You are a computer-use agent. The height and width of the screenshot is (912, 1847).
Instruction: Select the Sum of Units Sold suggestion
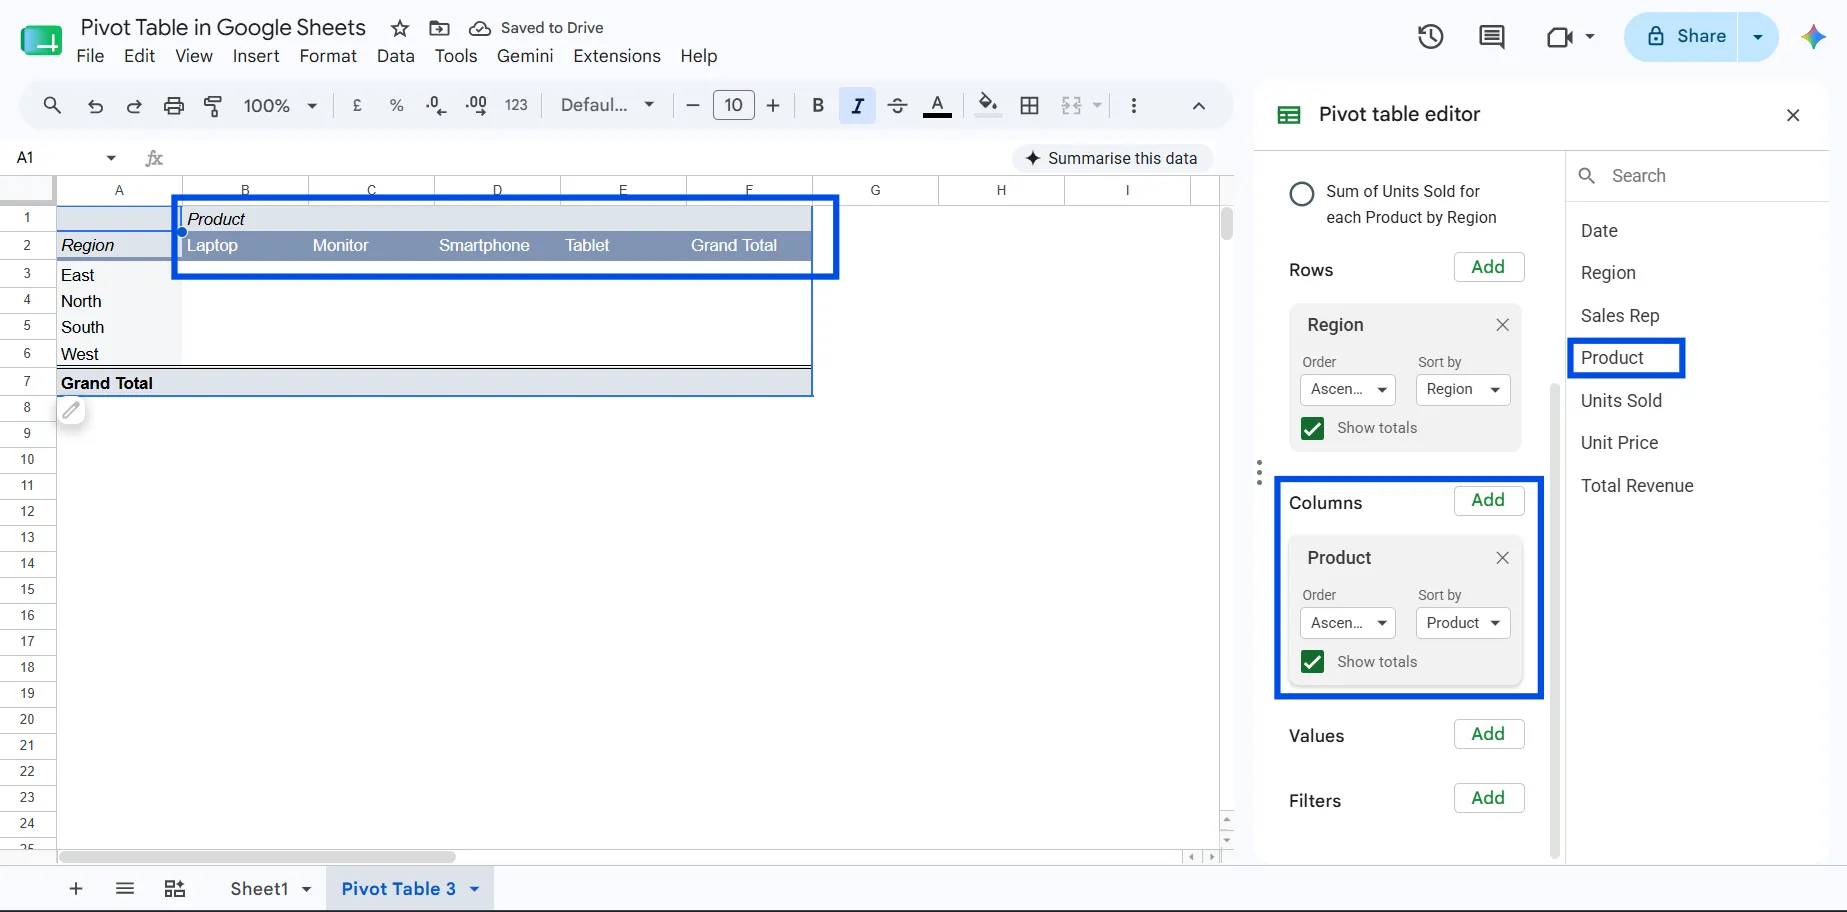pos(1301,194)
